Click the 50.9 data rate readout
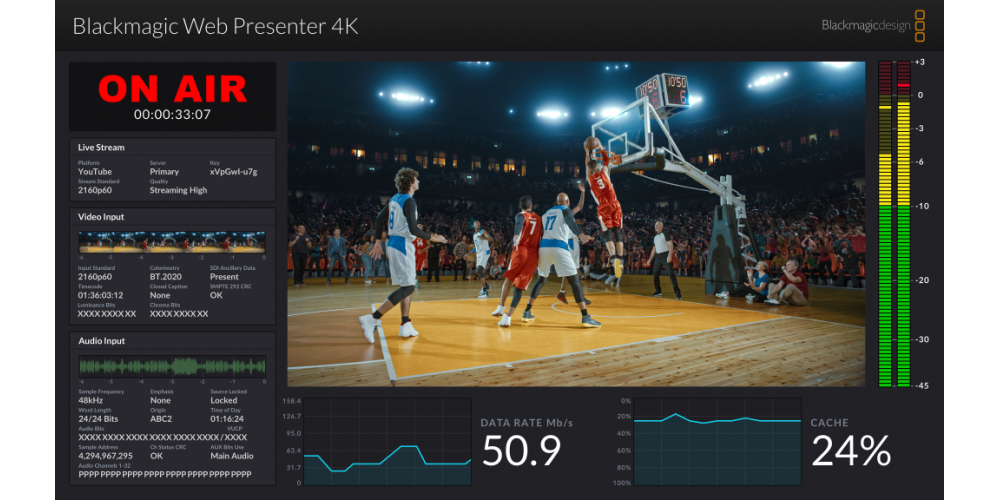 click(x=522, y=450)
